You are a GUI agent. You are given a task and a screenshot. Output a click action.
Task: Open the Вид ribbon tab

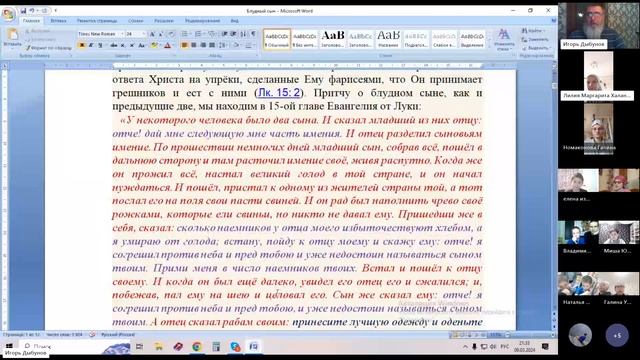click(x=235, y=20)
